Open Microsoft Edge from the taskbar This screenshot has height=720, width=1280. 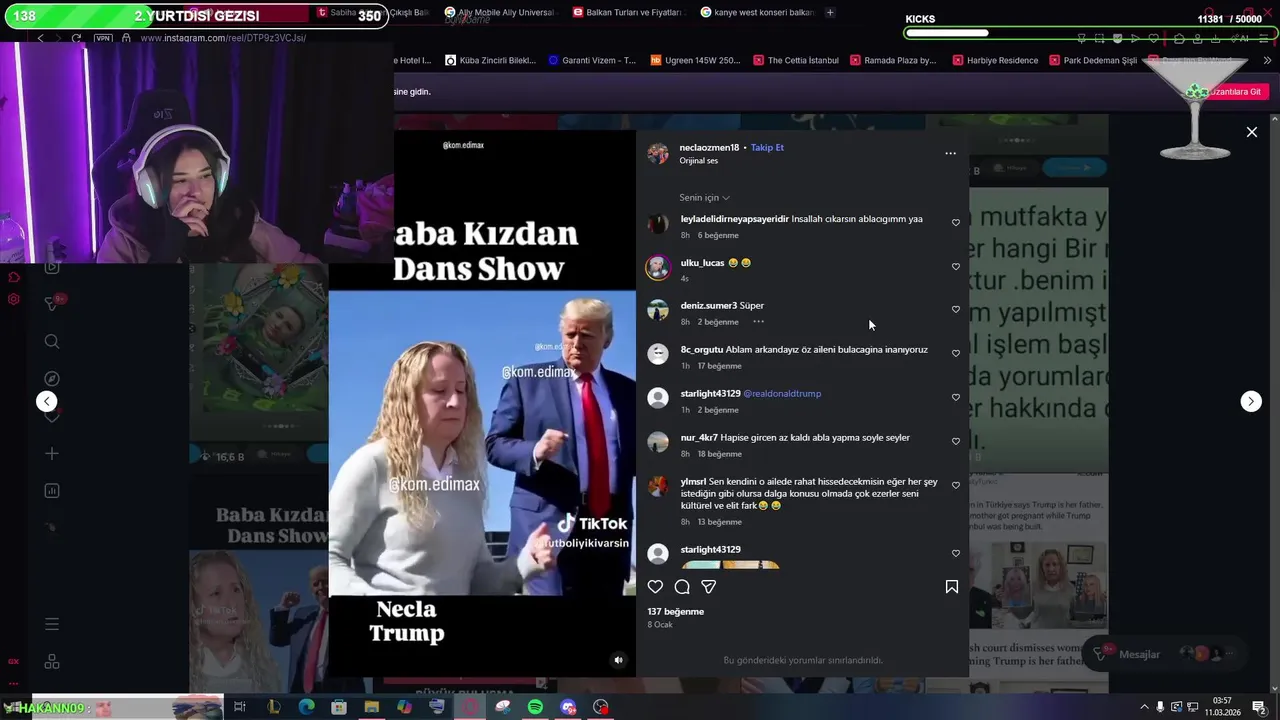[306, 707]
